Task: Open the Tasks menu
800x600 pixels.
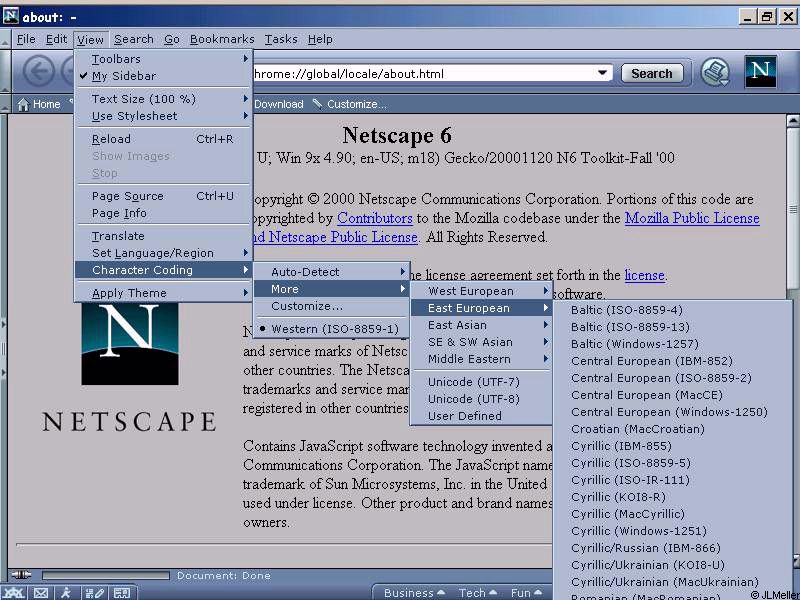Action: pyautogui.click(x=281, y=39)
